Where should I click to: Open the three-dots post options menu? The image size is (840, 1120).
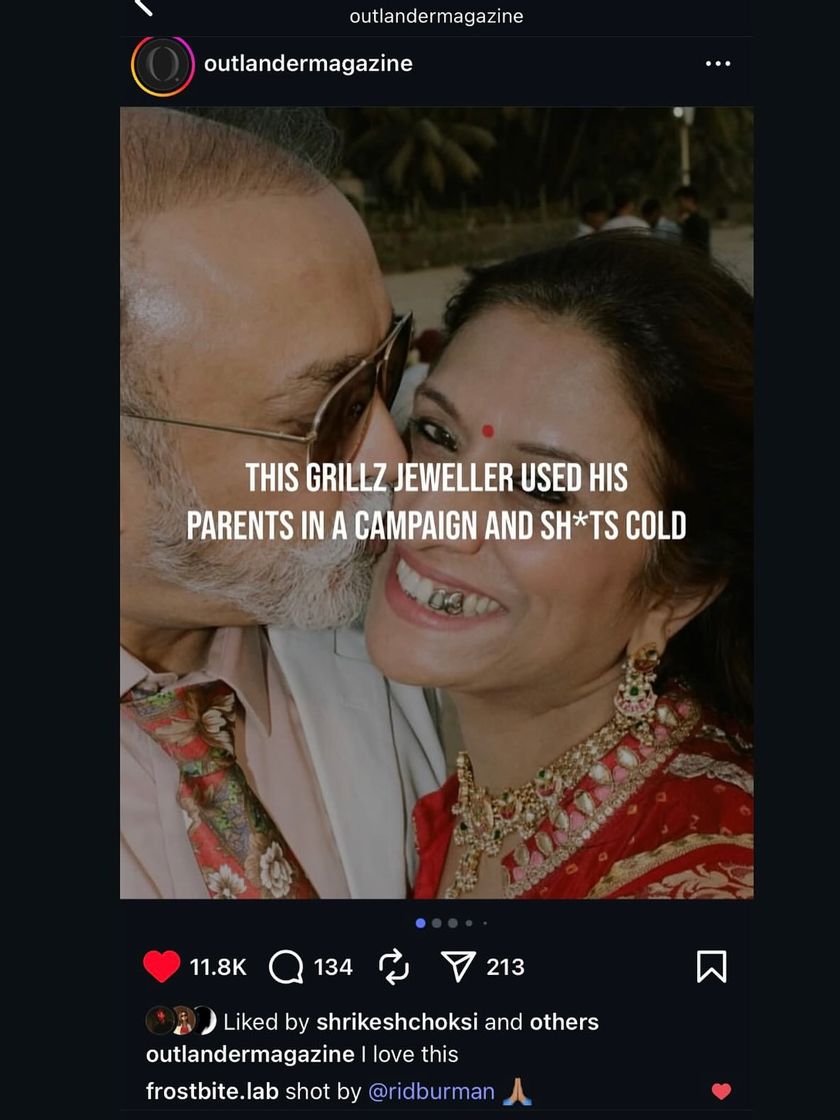[x=718, y=64]
